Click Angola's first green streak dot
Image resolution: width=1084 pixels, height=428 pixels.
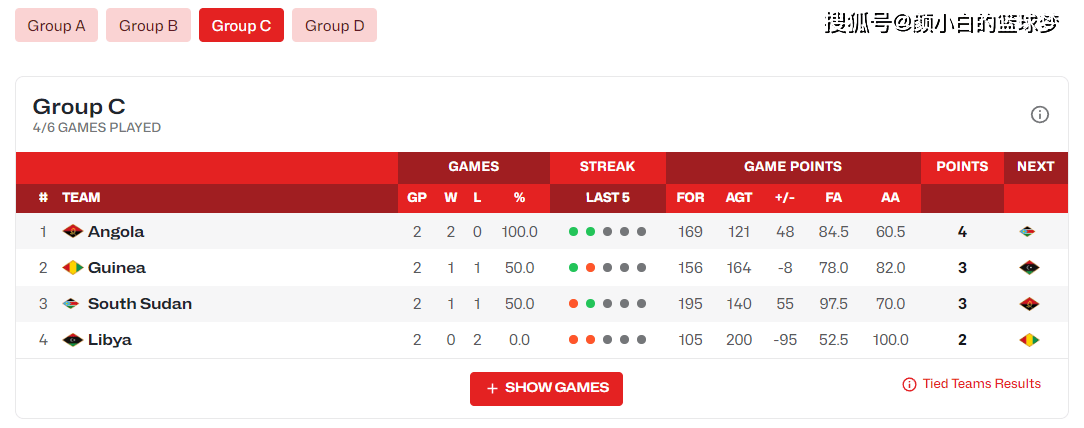pos(574,232)
